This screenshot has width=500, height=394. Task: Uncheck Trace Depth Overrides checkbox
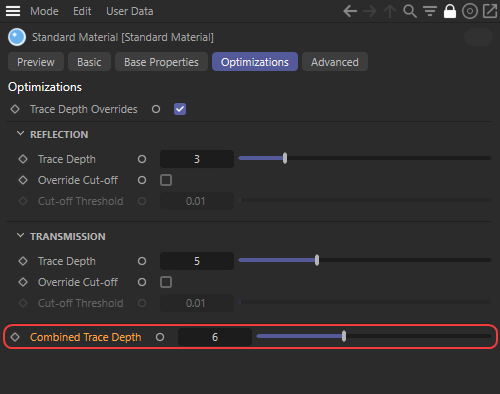click(x=180, y=109)
